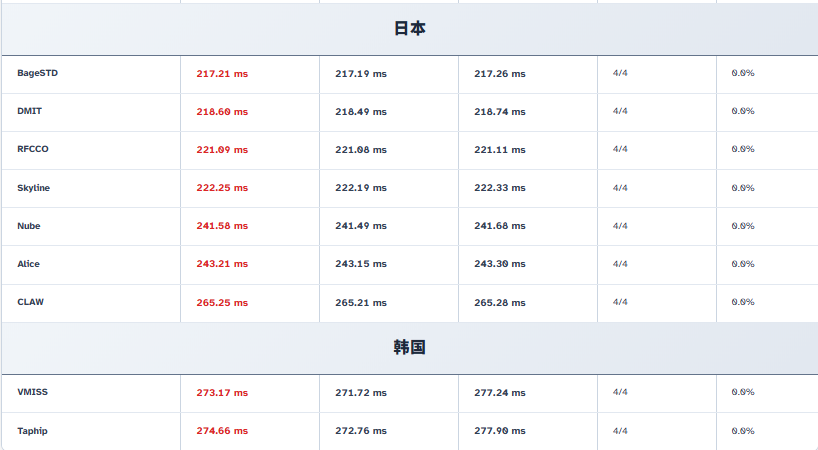The image size is (818, 450).
Task: Click the red 217.21 ms latency value
Action: (x=222, y=74)
